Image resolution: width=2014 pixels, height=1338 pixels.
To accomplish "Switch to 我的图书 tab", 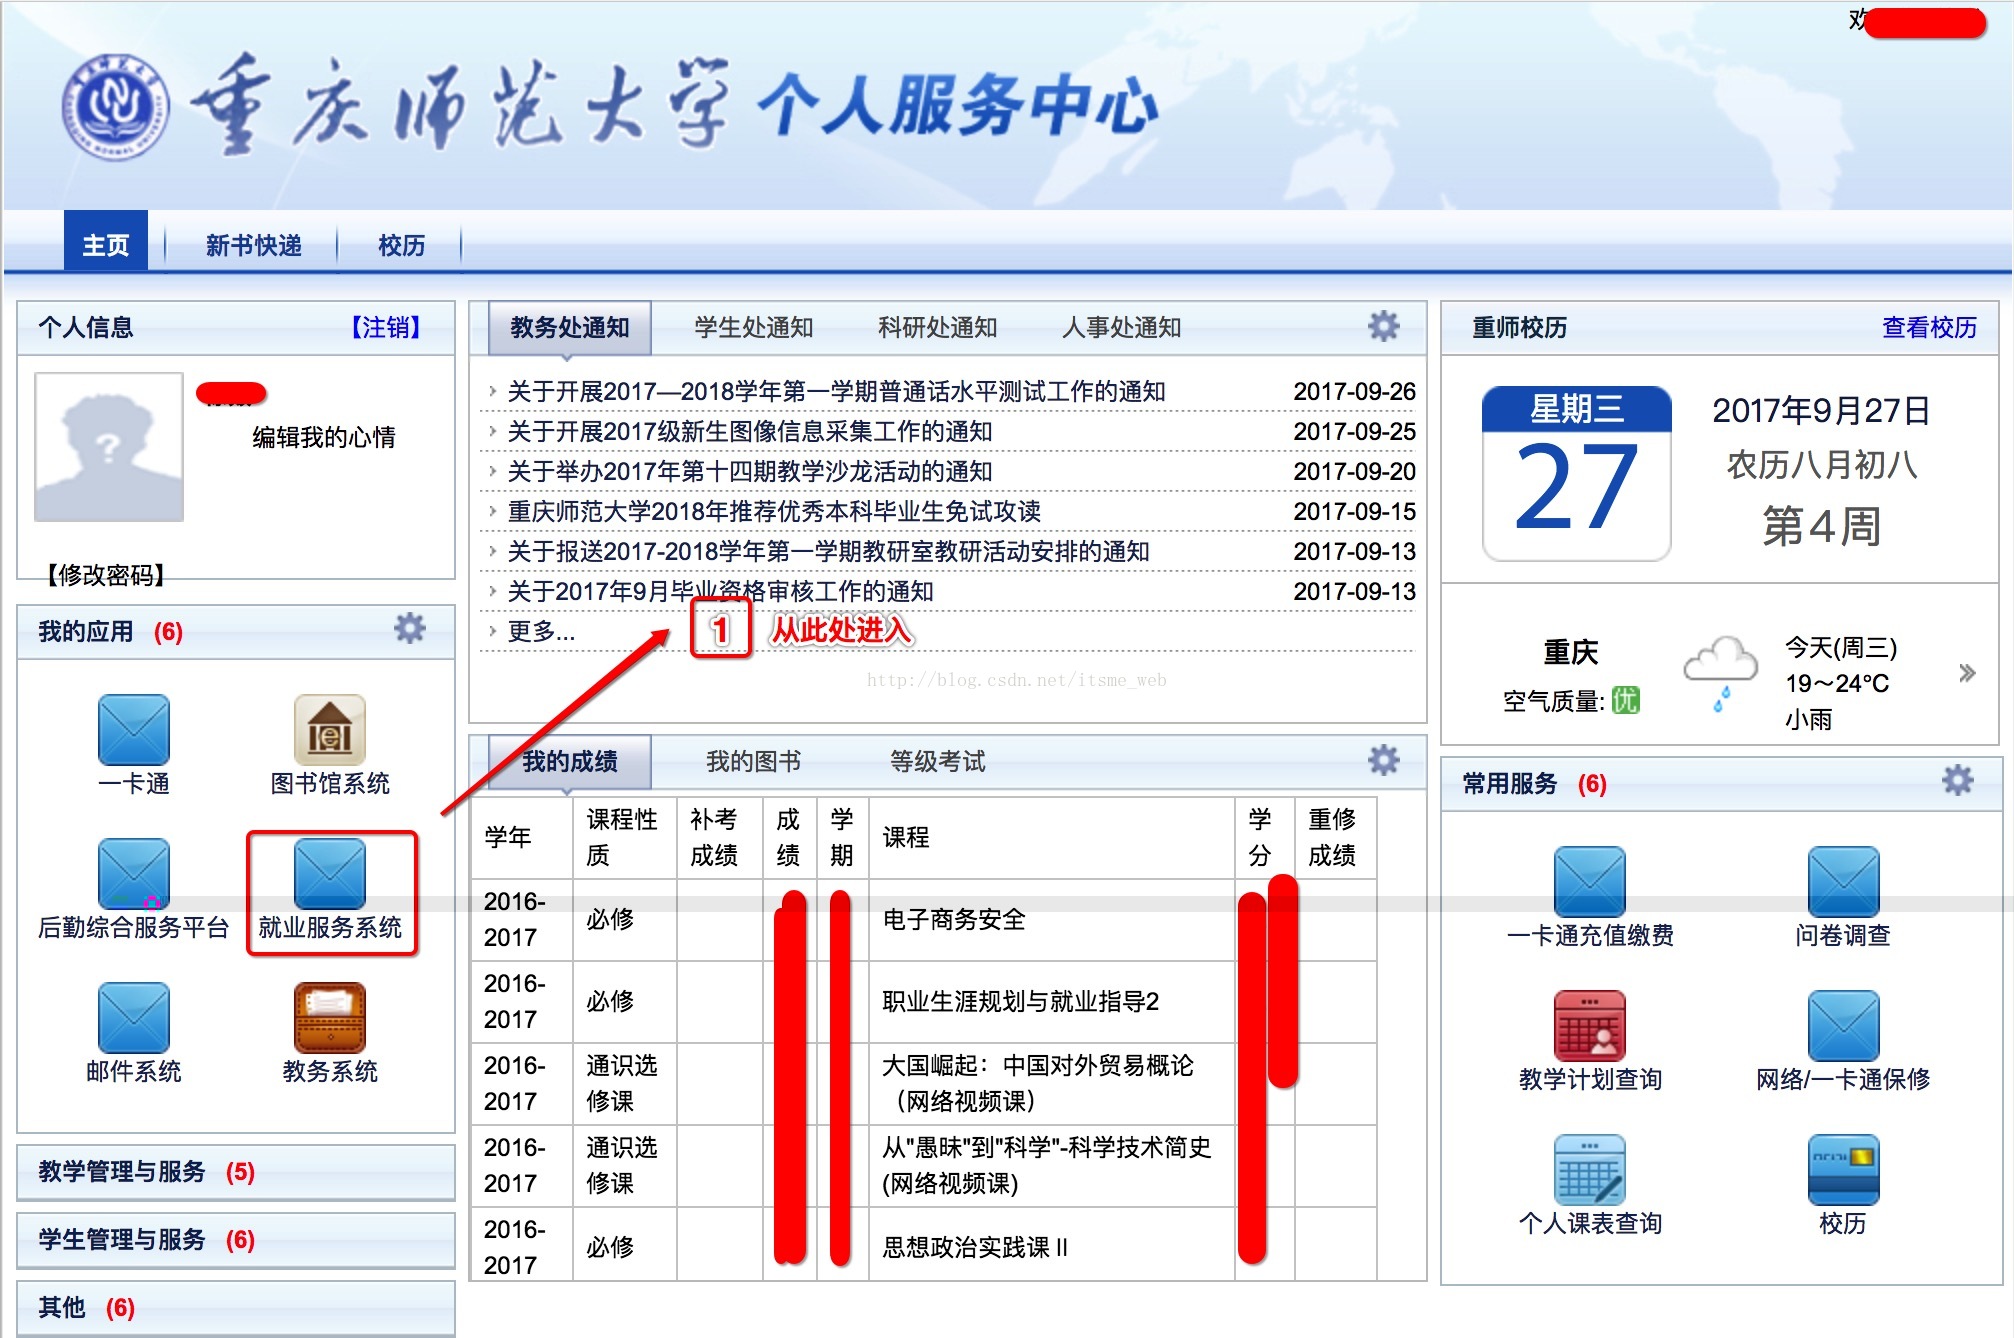I will point(753,762).
